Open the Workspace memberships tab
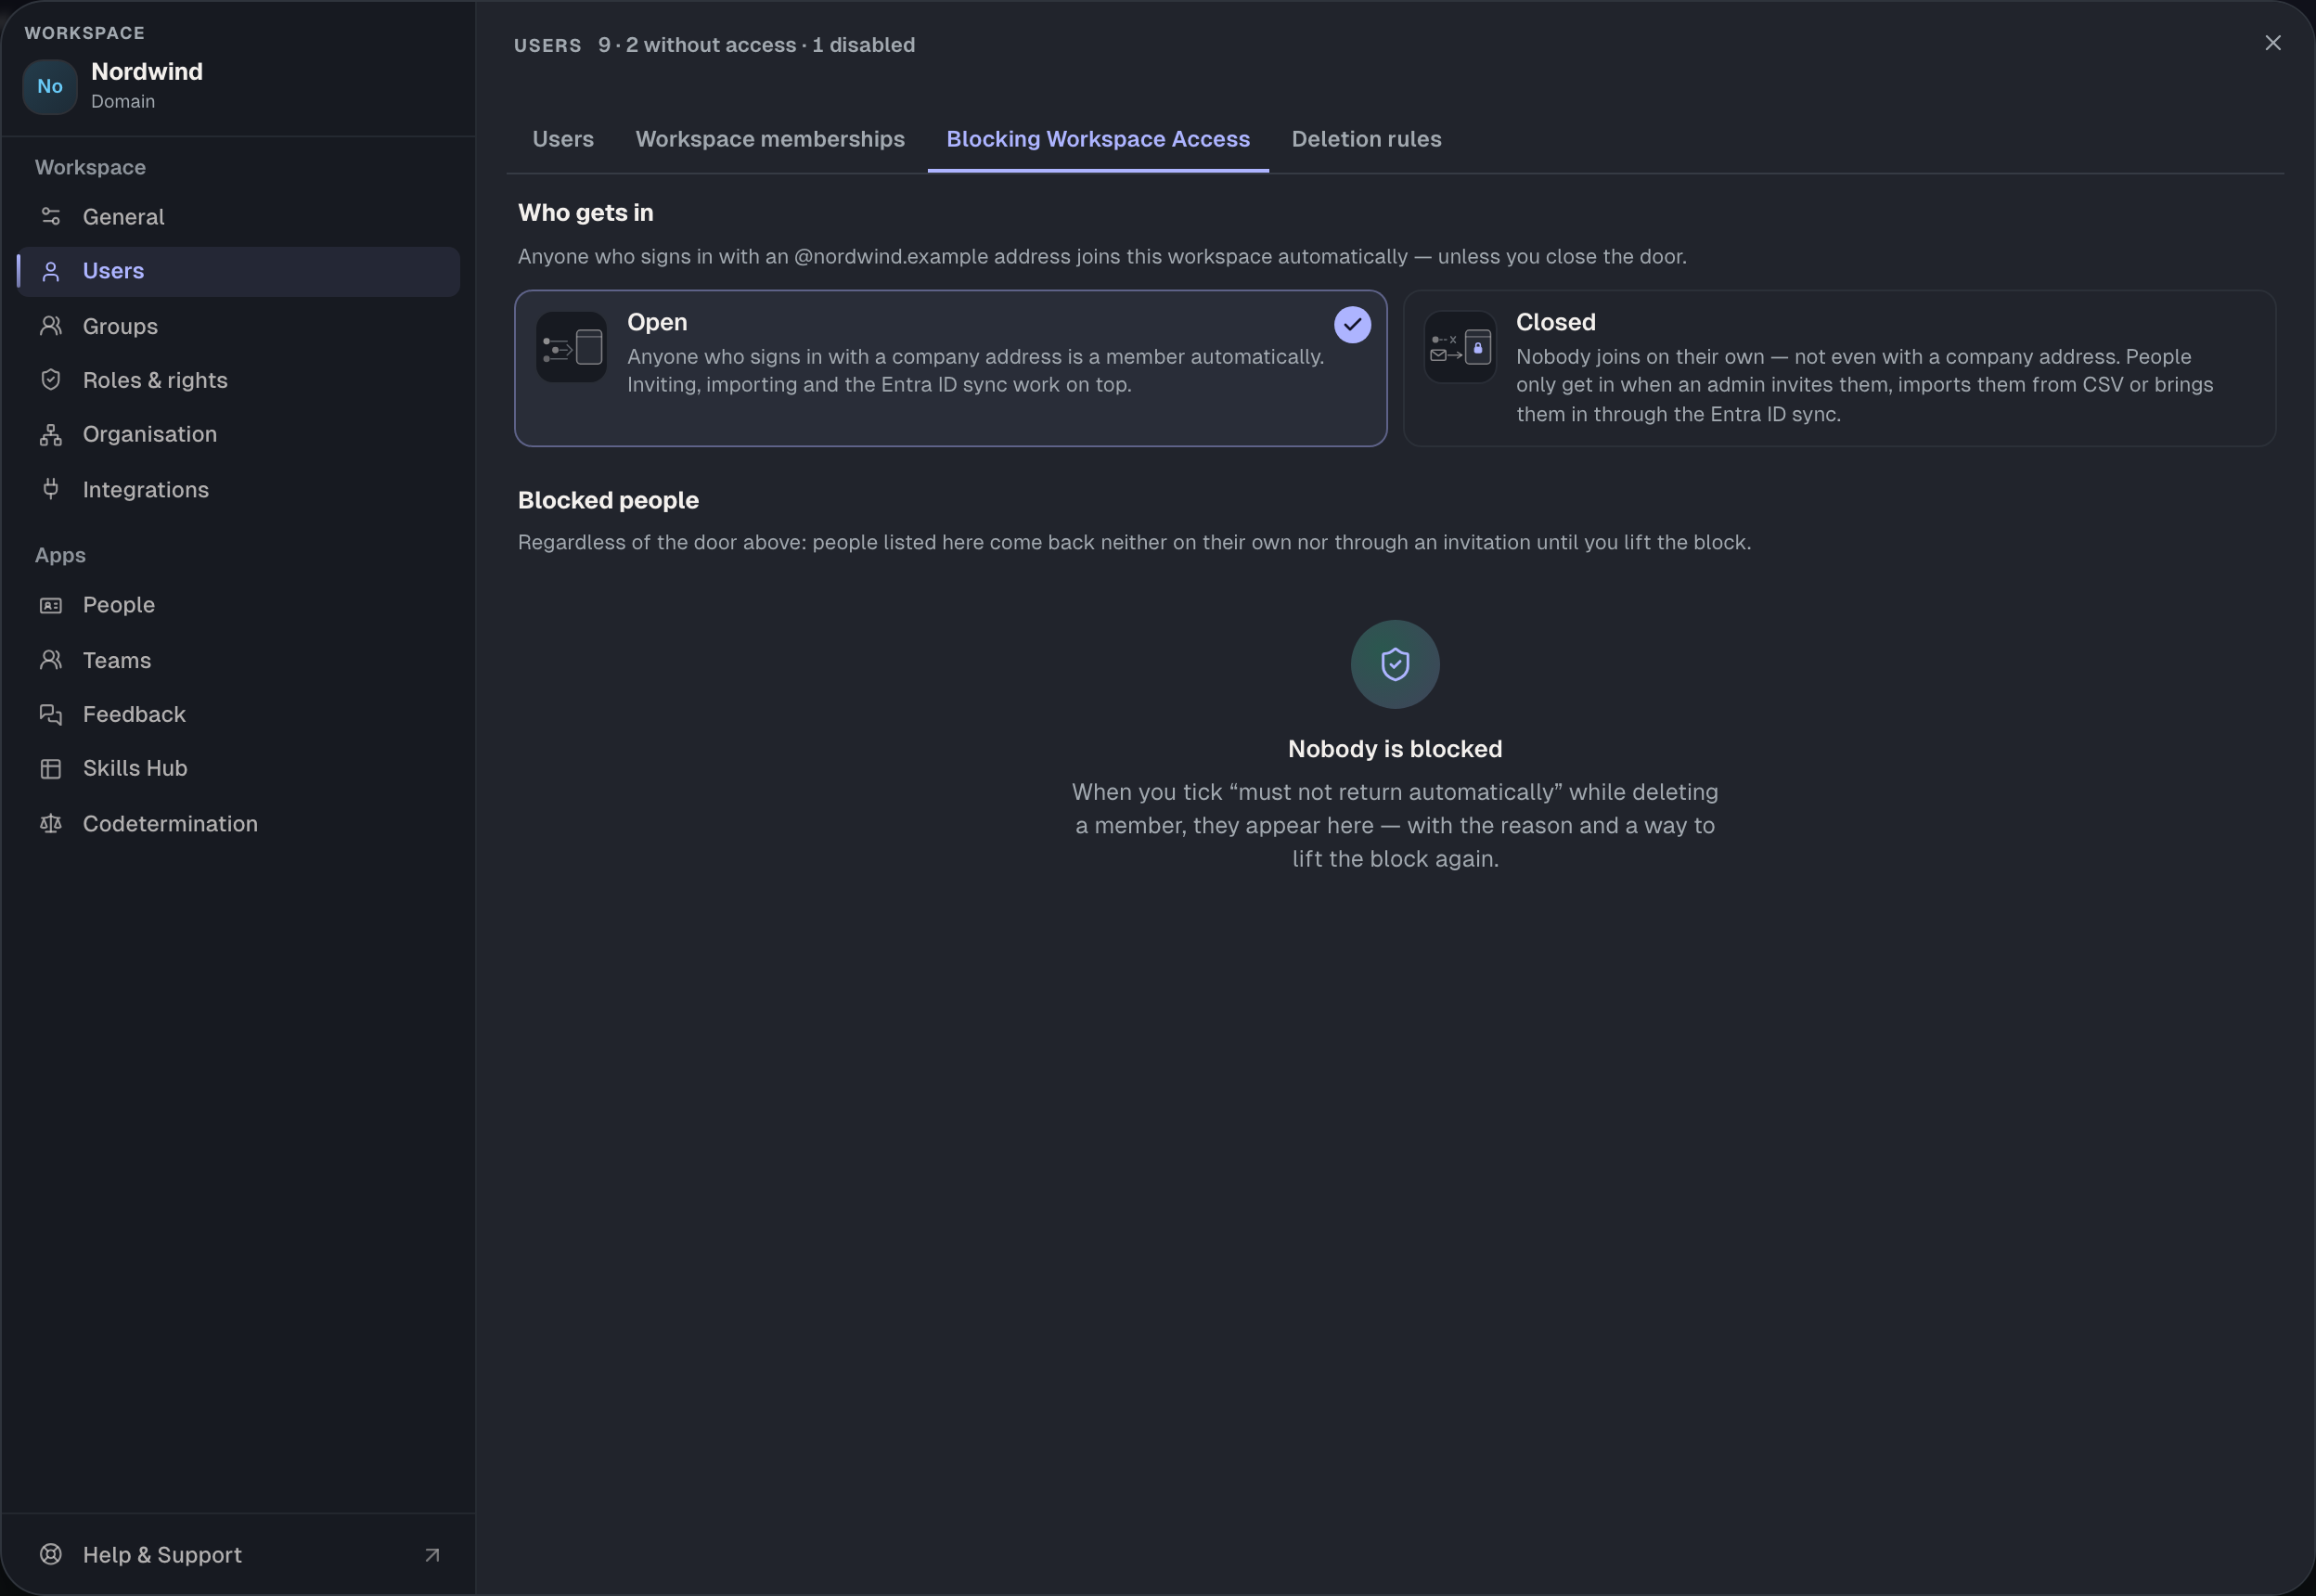 point(770,139)
